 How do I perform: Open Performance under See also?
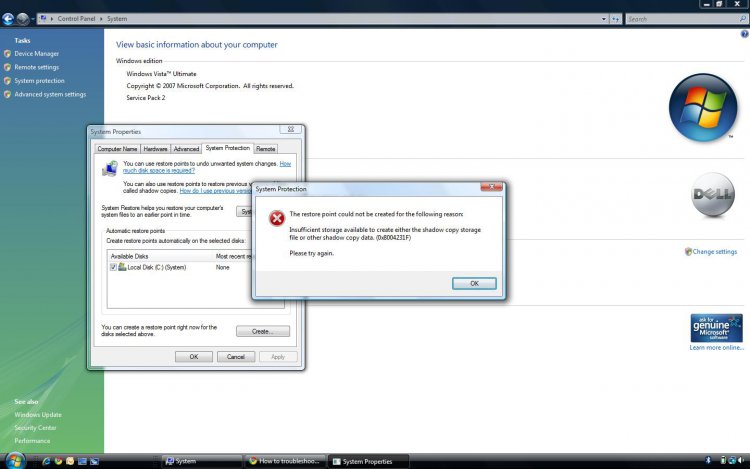tap(32, 440)
